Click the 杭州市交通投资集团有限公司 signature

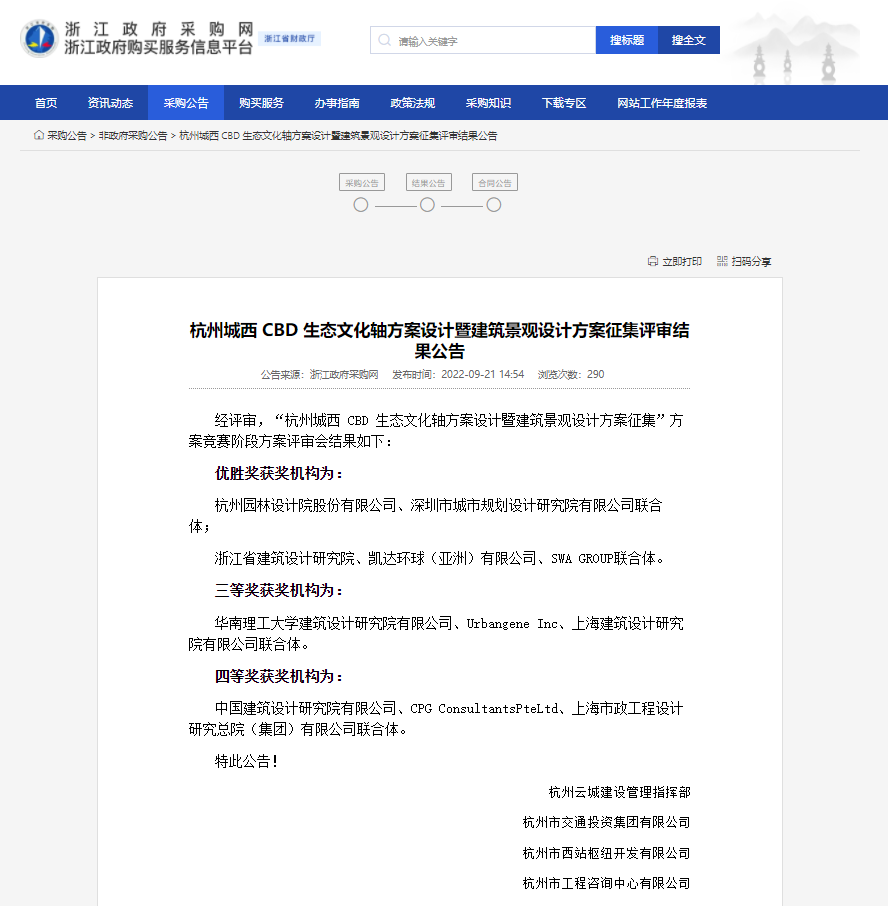click(x=607, y=822)
